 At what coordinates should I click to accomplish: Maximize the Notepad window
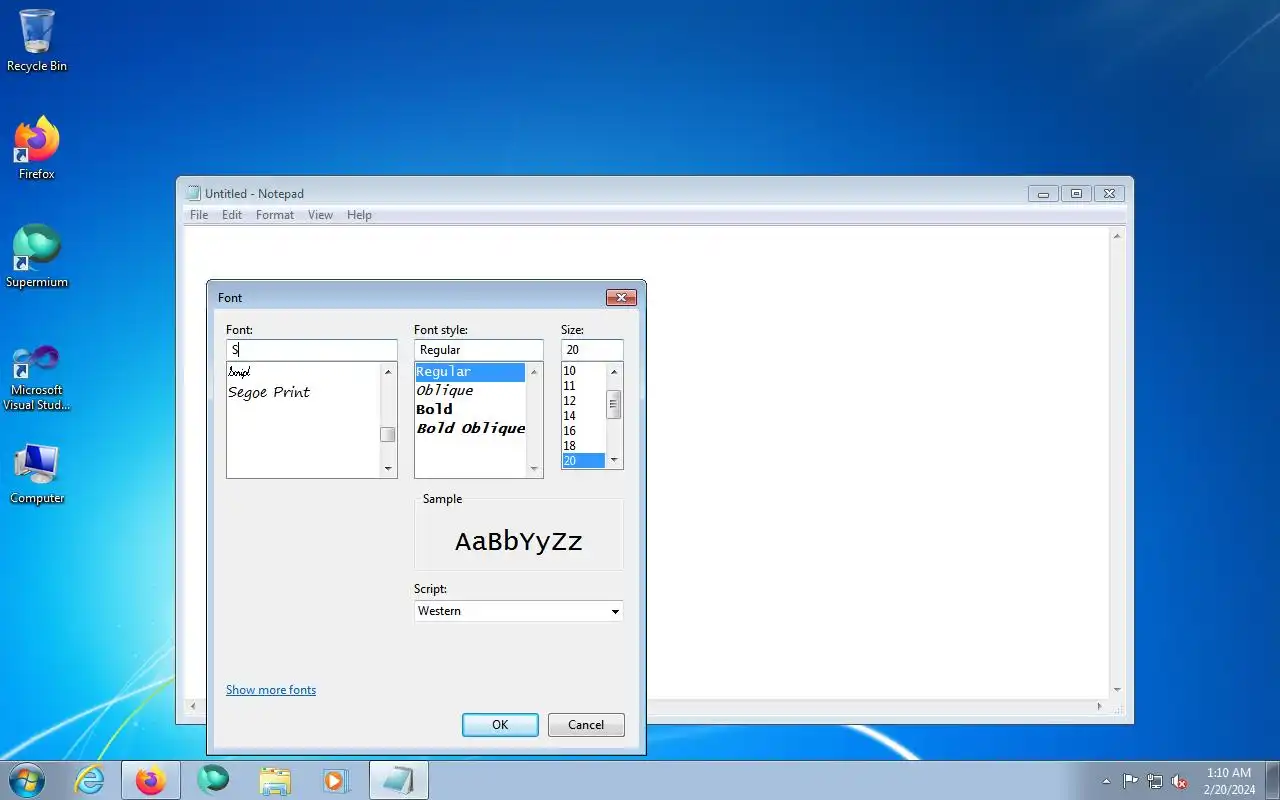[1076, 194]
